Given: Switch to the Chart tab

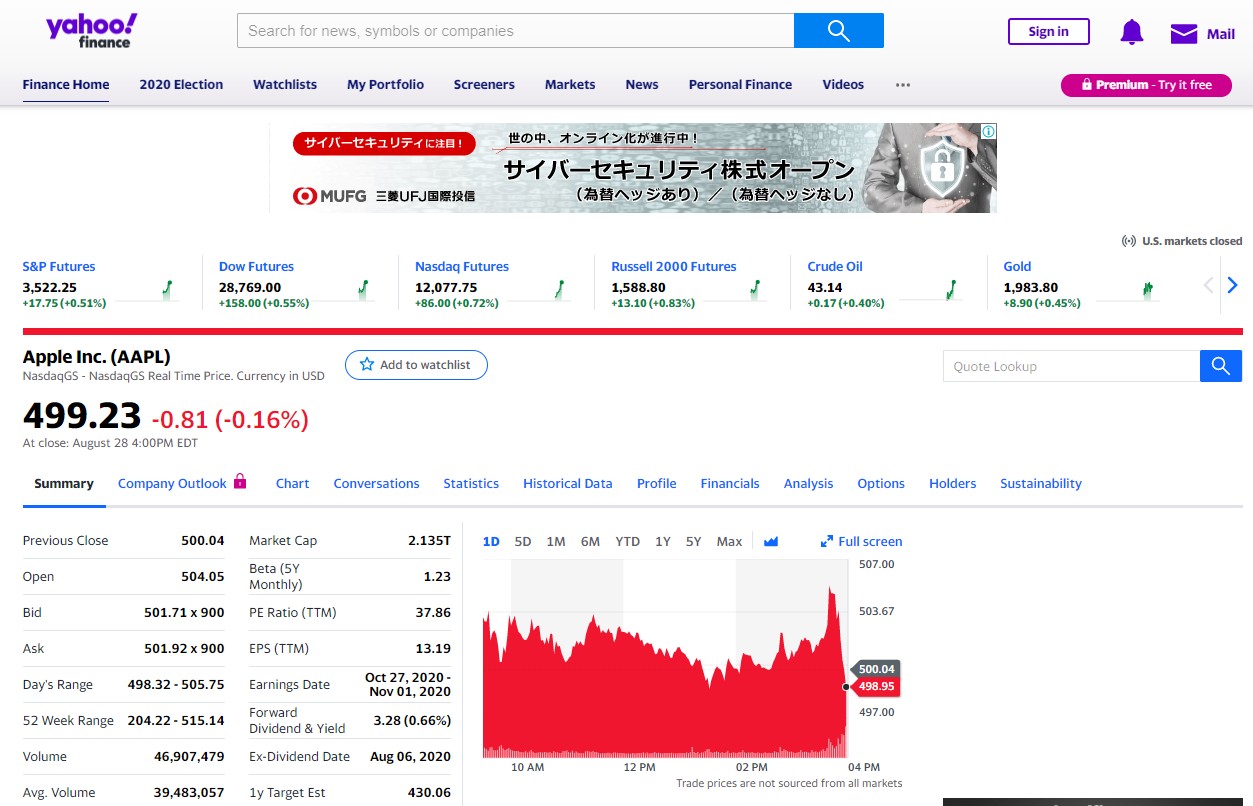Looking at the screenshot, I should coord(293,484).
